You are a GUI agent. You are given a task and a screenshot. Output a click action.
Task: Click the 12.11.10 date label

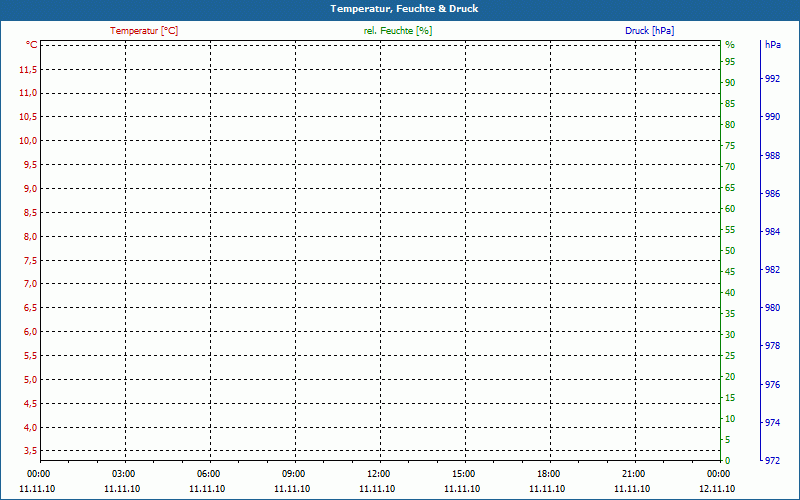tap(717, 489)
